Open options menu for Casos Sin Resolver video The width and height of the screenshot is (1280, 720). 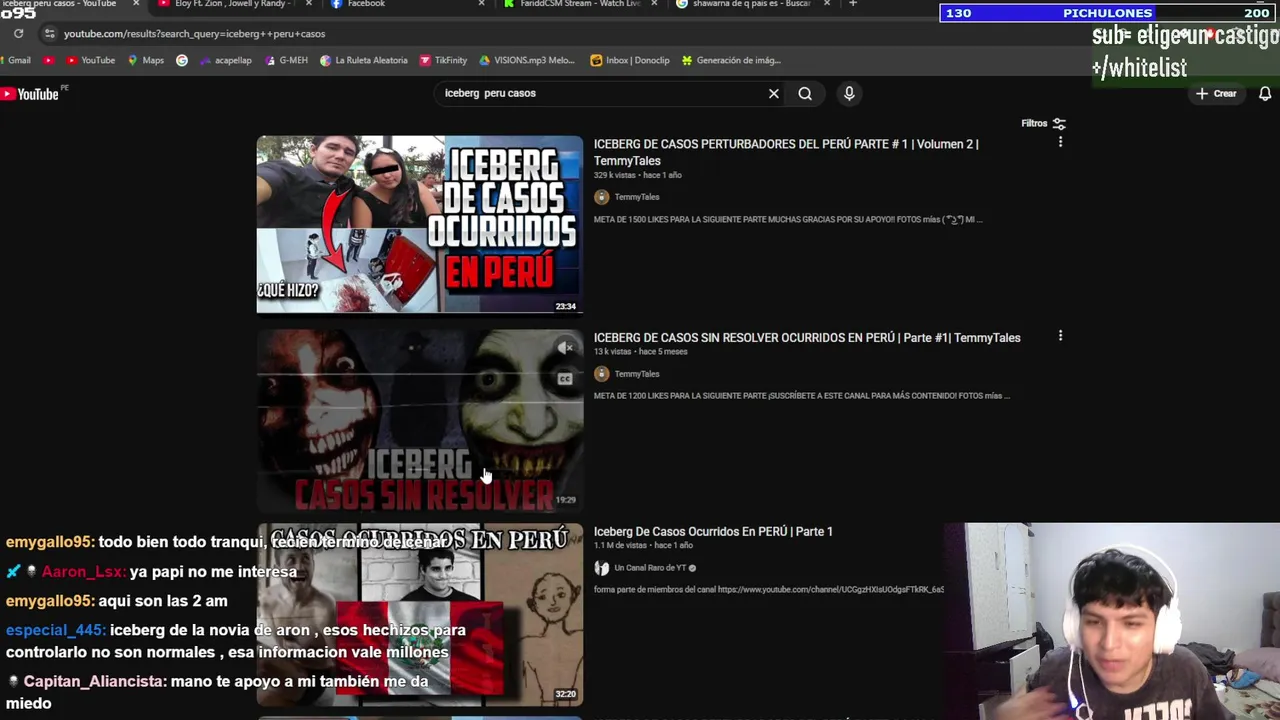point(1060,336)
